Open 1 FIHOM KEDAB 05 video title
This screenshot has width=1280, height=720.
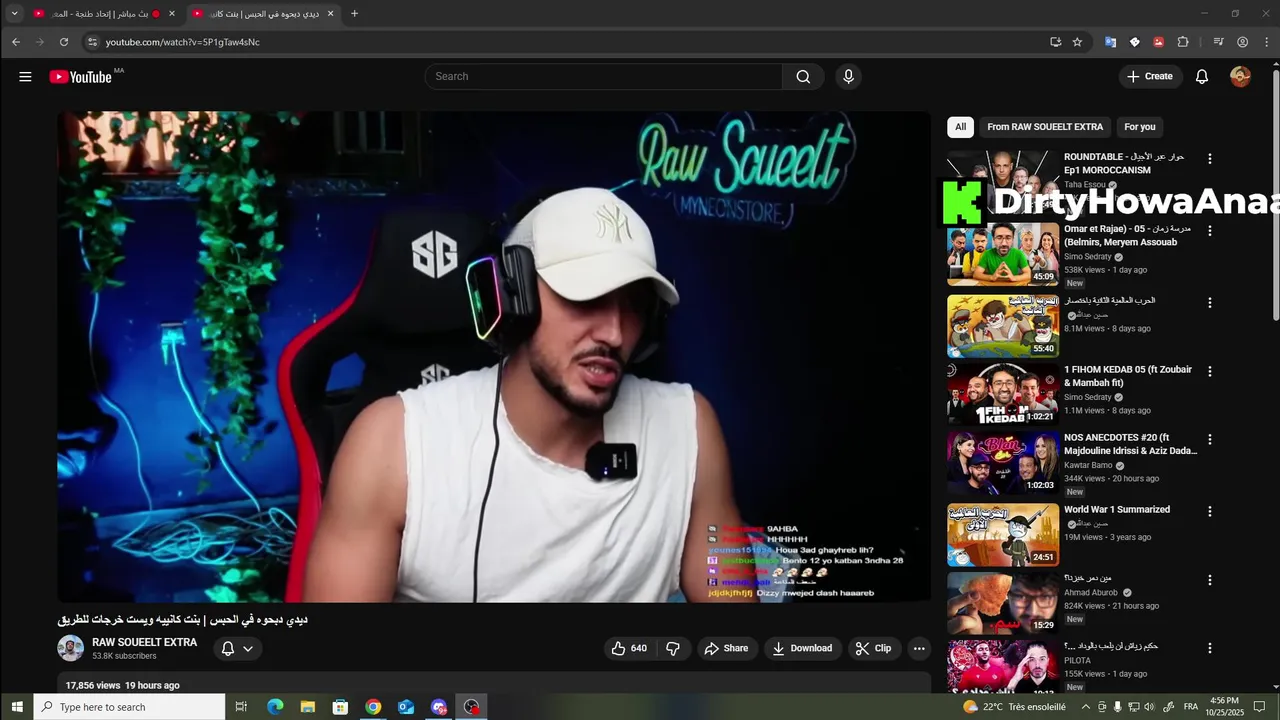[1128, 376]
